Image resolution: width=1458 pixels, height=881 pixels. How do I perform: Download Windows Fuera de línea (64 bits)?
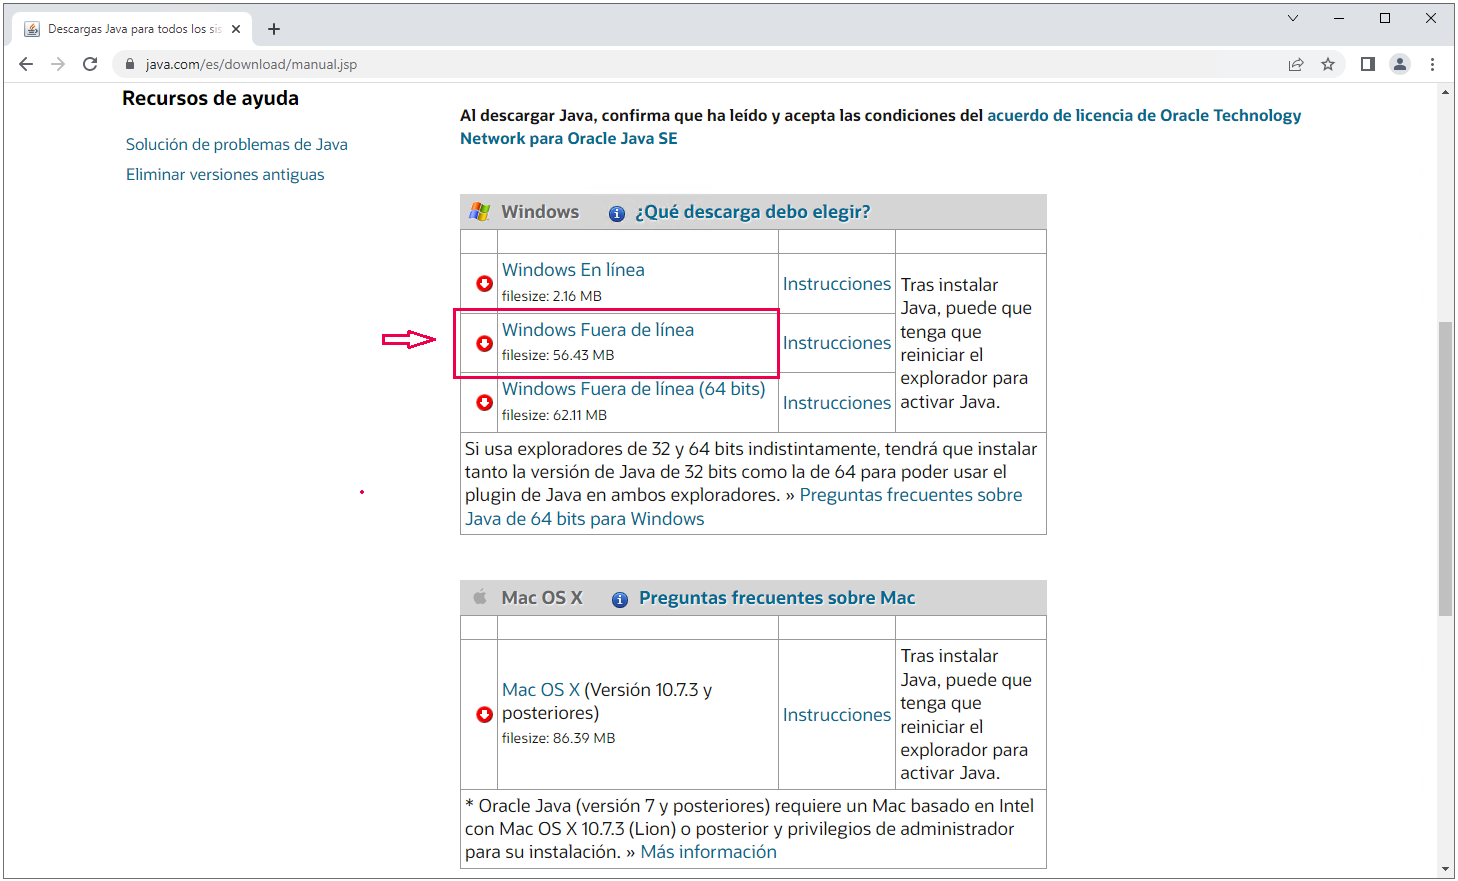pyautogui.click(x=633, y=389)
